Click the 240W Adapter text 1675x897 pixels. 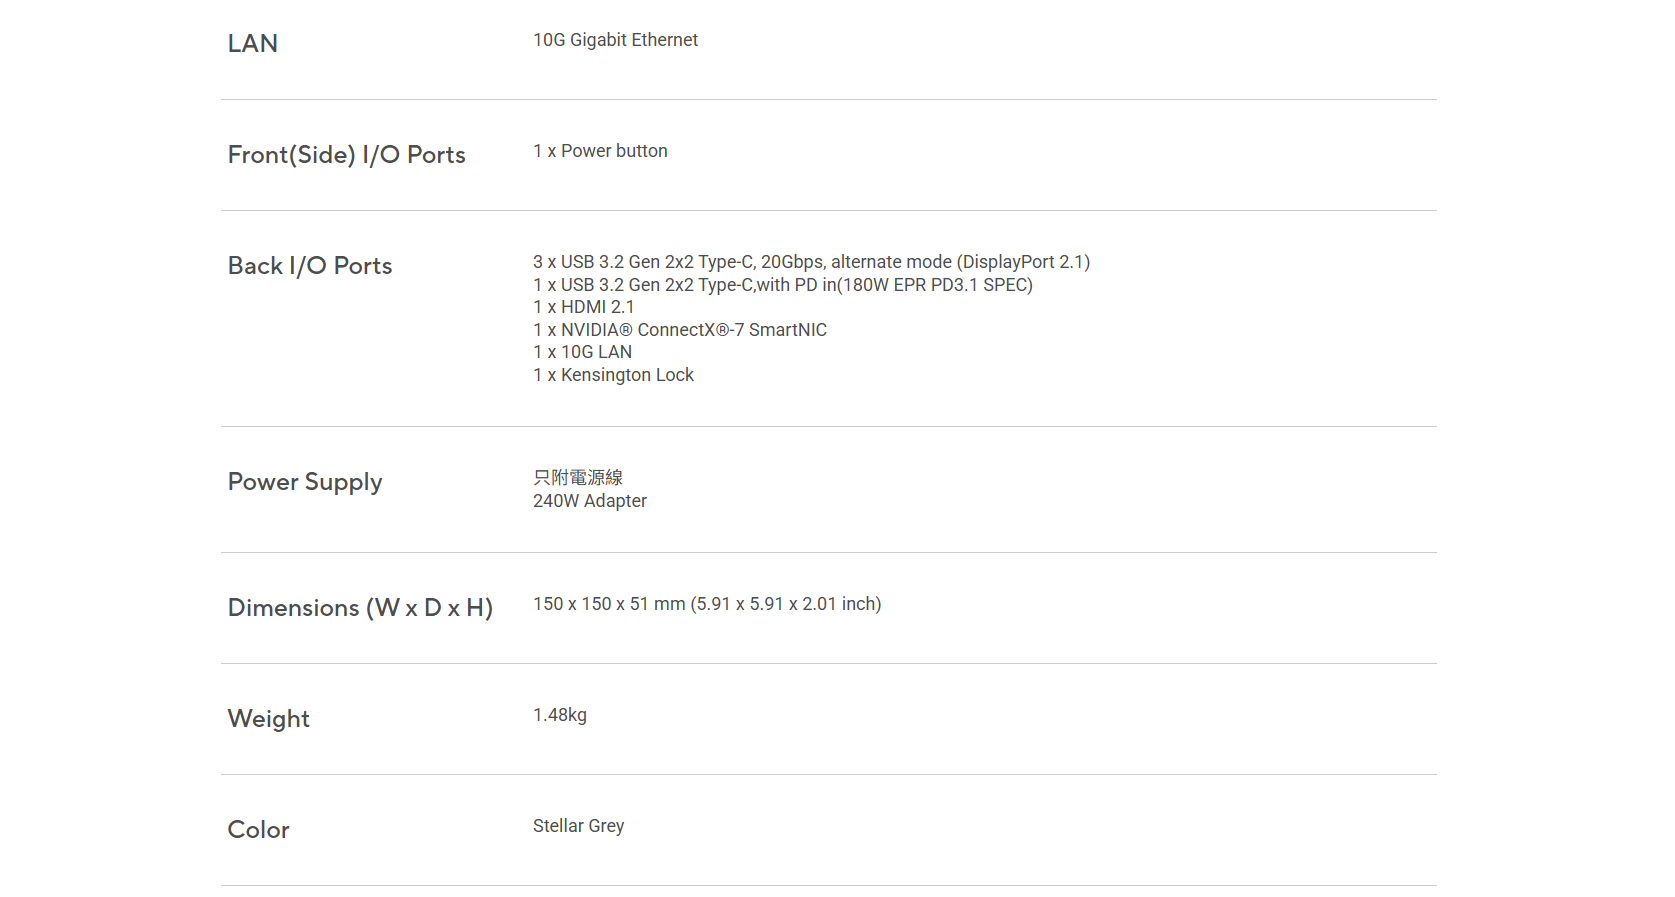tap(590, 501)
